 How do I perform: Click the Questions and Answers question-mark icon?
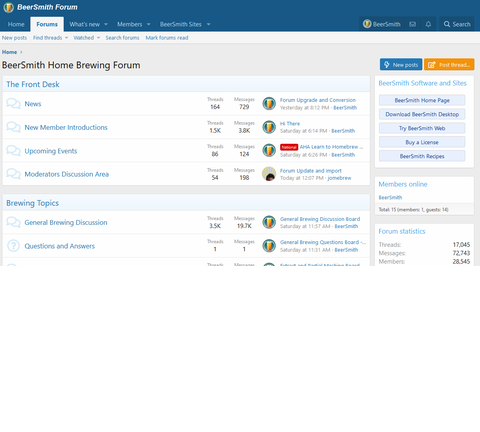coord(13,246)
